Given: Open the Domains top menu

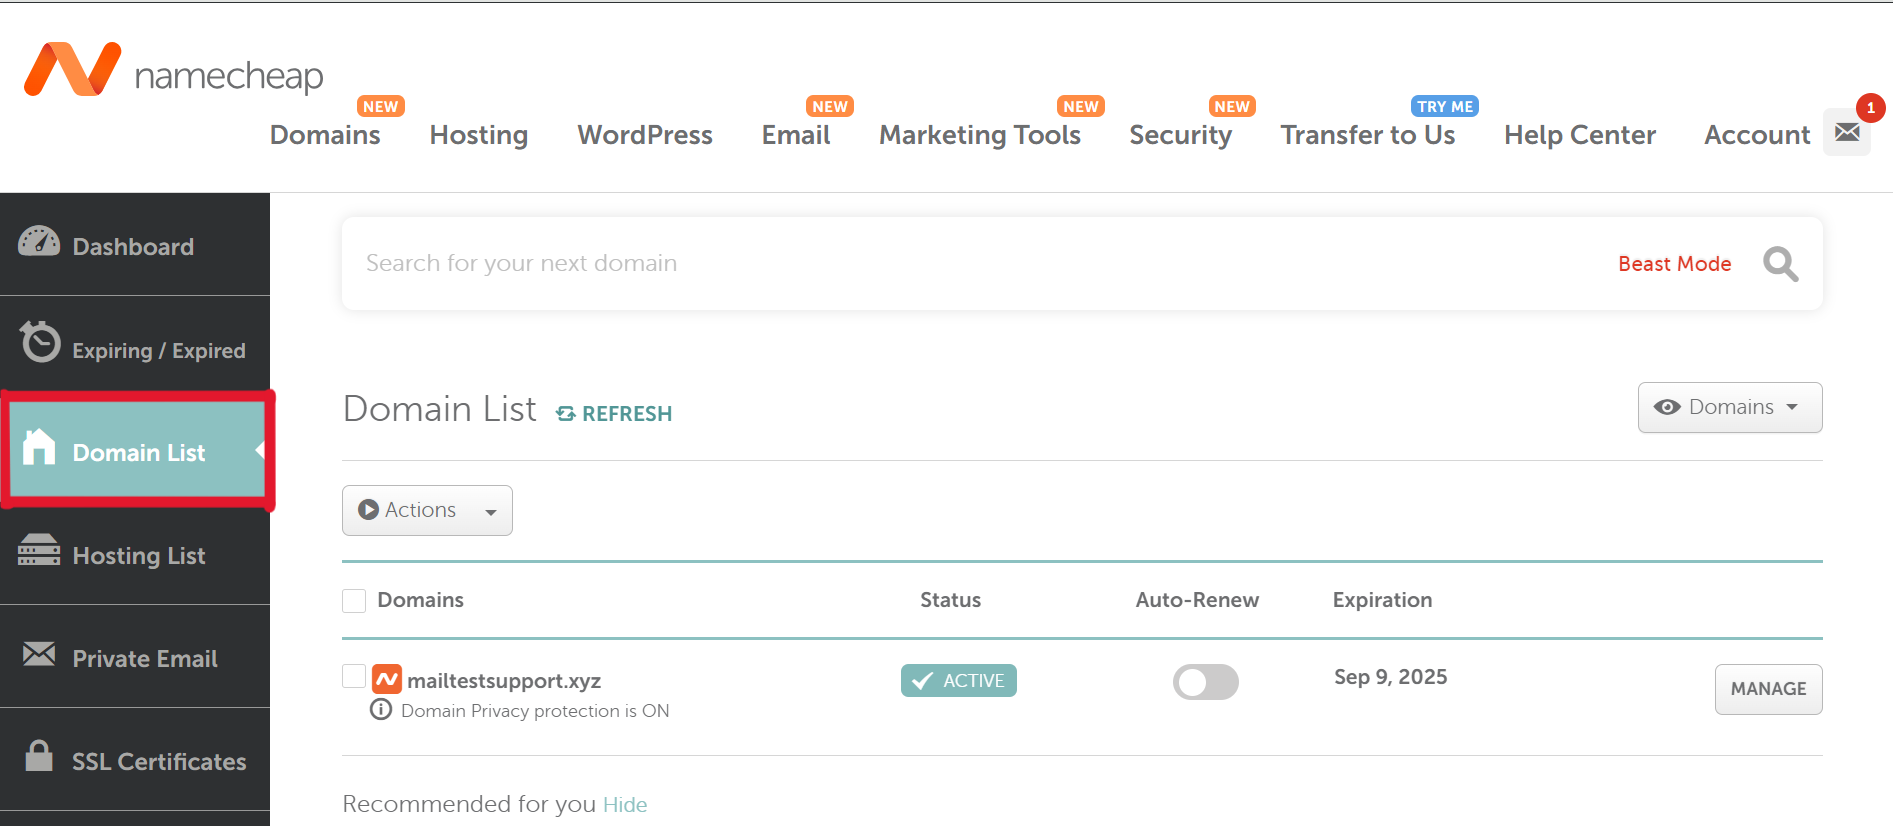Looking at the screenshot, I should [325, 135].
